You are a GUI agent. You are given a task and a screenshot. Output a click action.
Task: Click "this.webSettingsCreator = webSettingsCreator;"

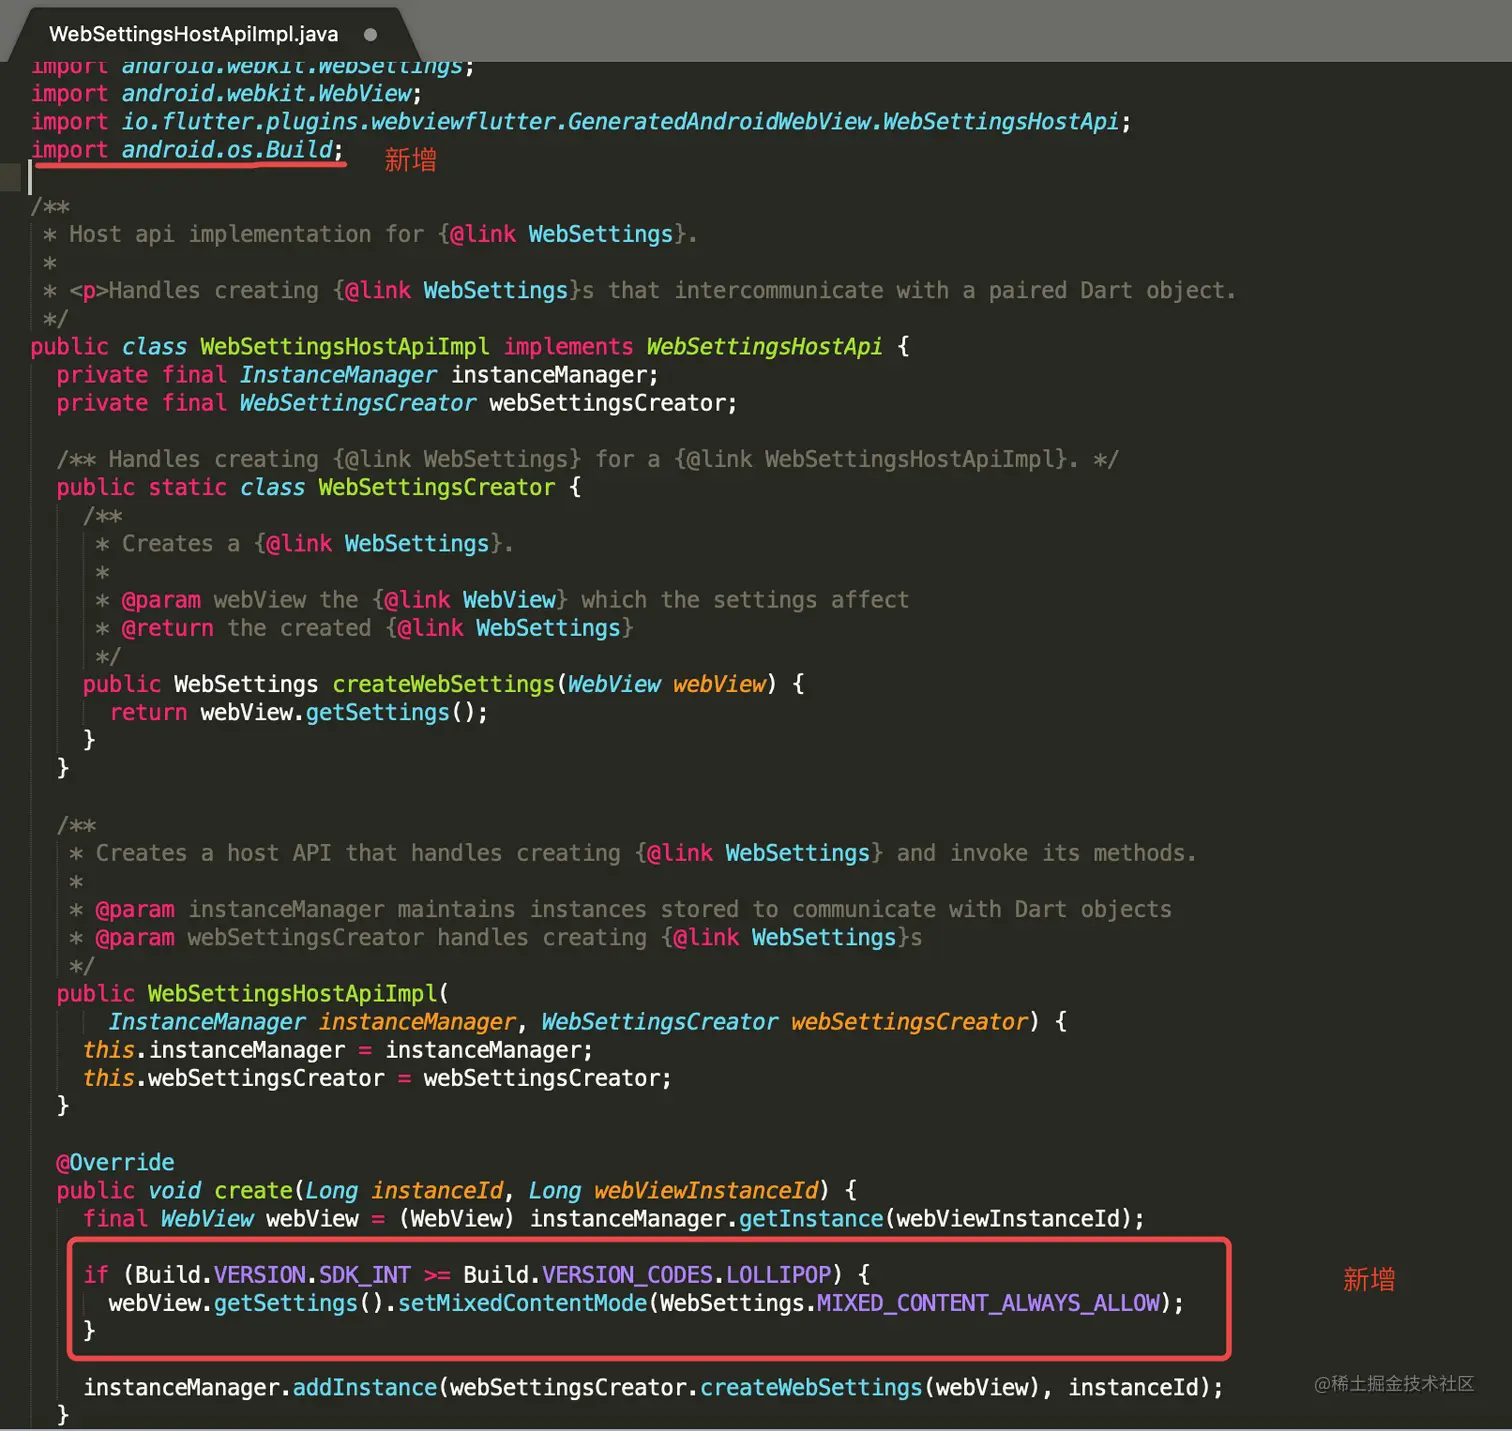[377, 1077]
